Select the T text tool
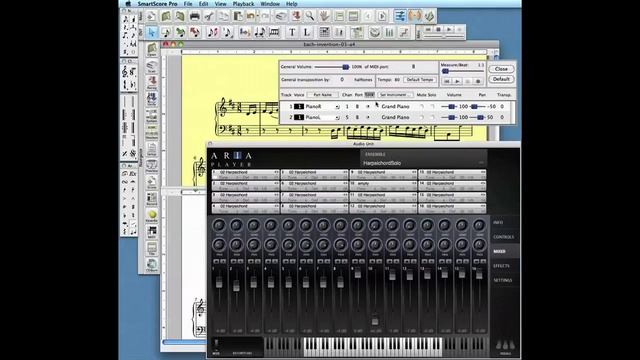 pyautogui.click(x=292, y=32)
